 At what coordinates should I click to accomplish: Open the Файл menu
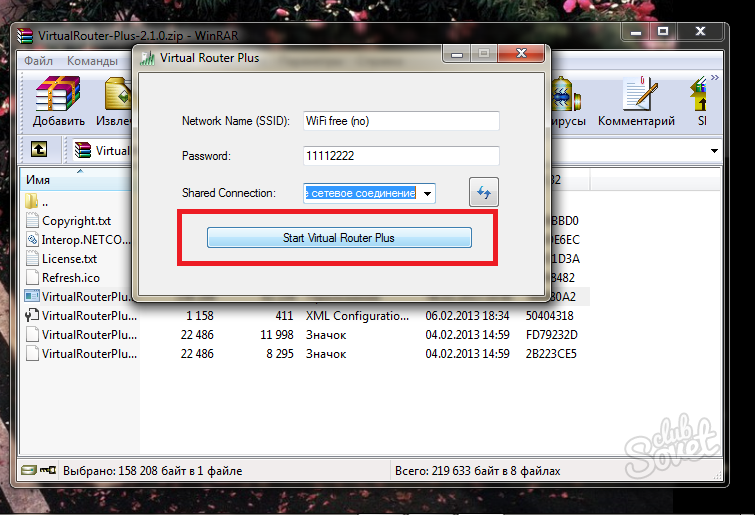pyautogui.click(x=39, y=60)
